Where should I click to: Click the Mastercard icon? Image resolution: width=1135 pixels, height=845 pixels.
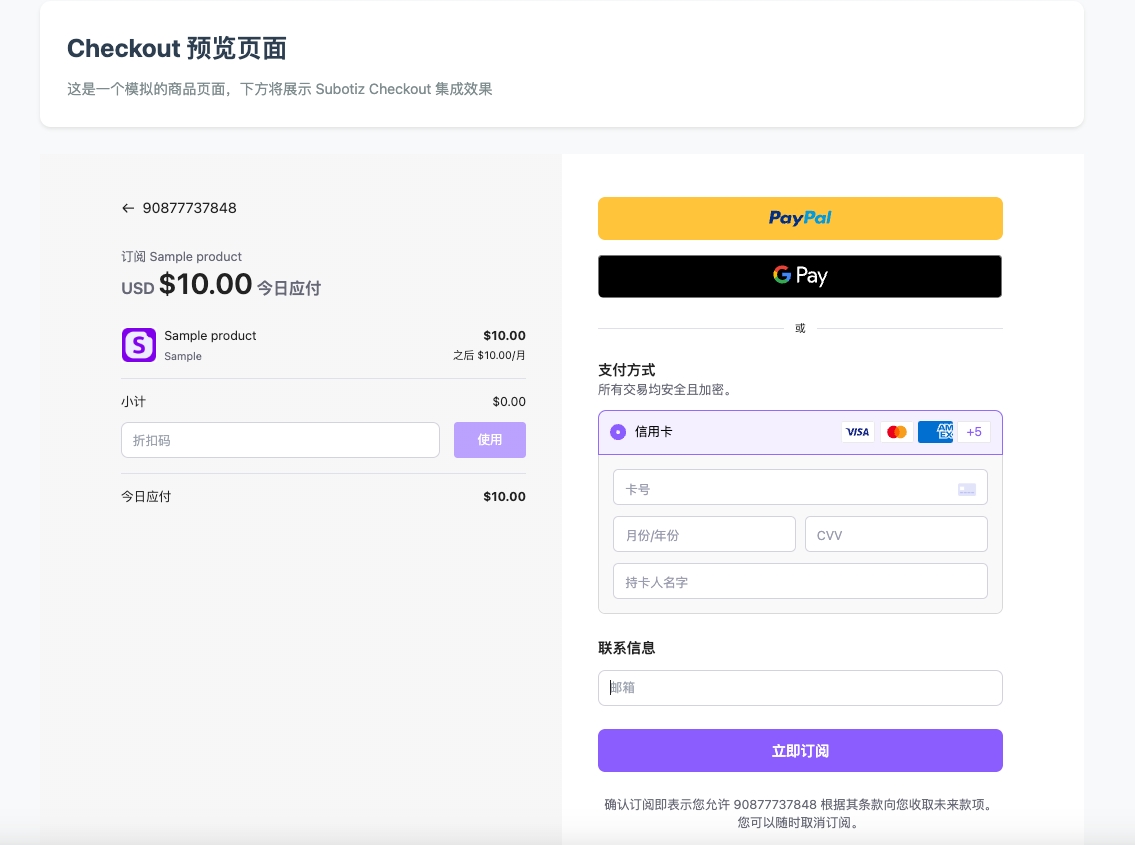click(897, 432)
